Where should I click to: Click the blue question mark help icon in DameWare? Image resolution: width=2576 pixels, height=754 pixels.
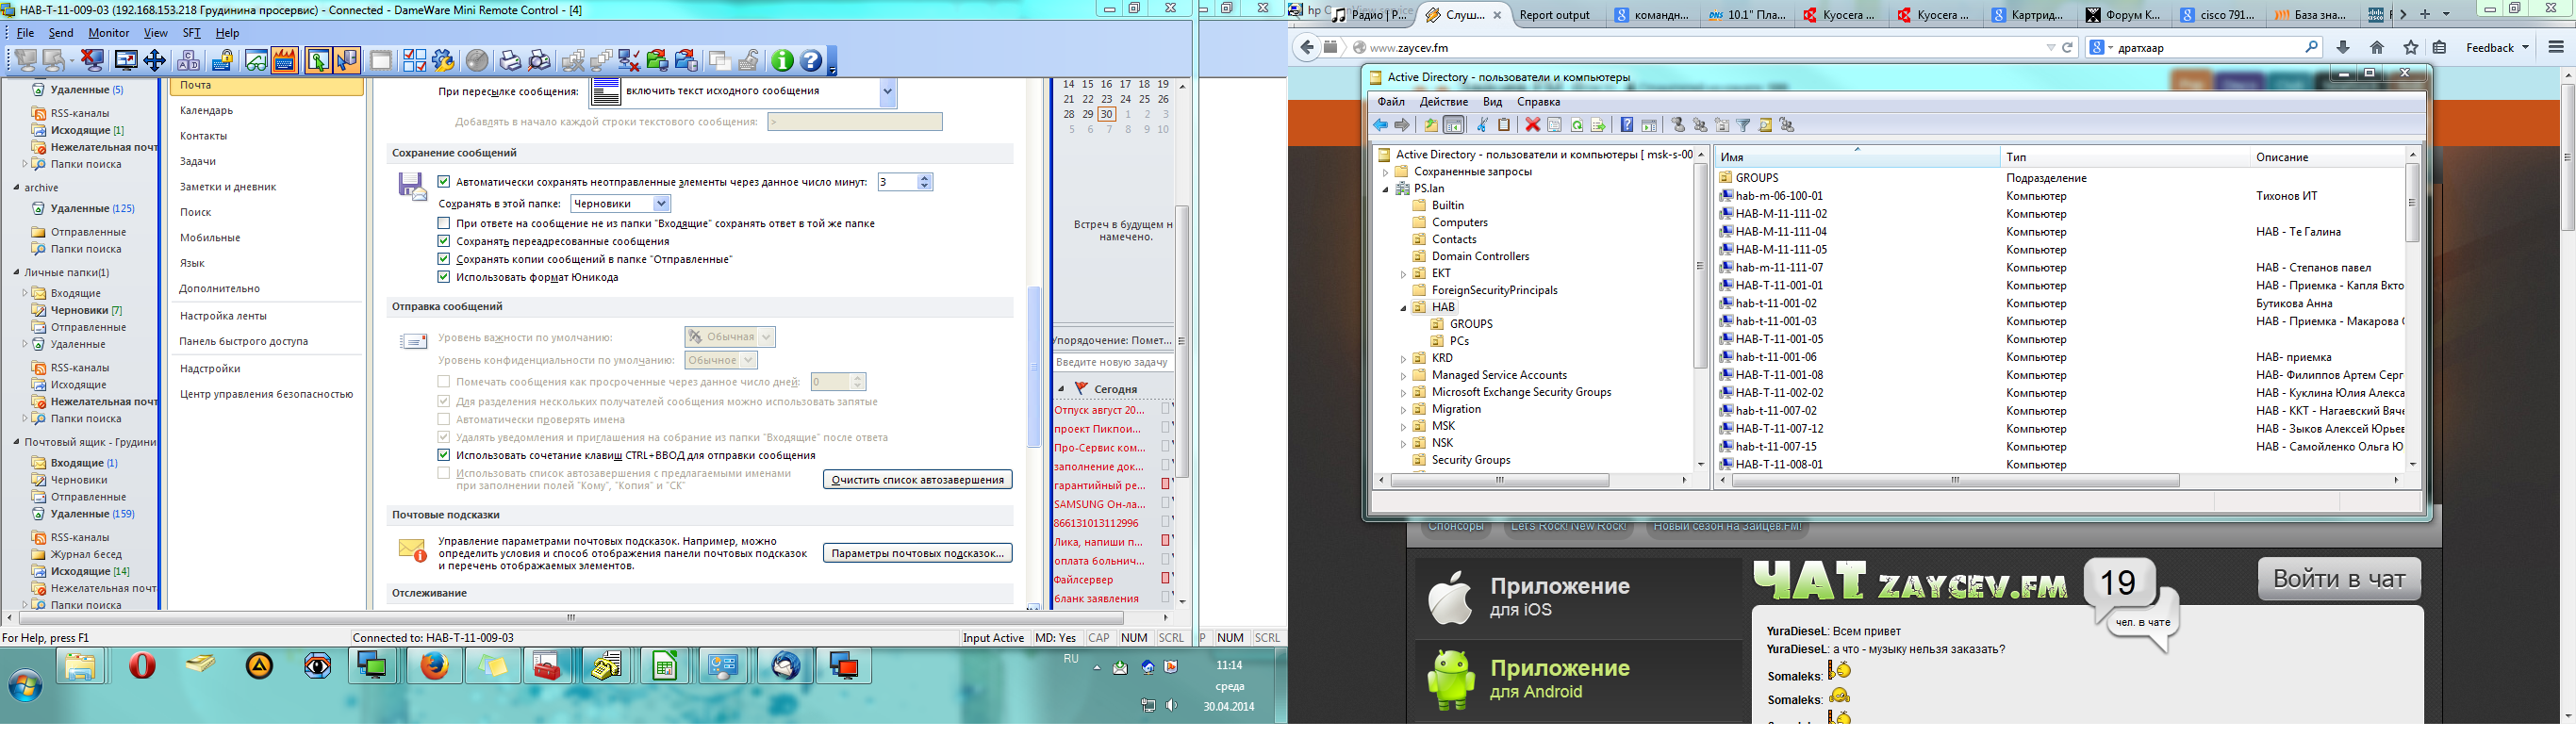(811, 61)
